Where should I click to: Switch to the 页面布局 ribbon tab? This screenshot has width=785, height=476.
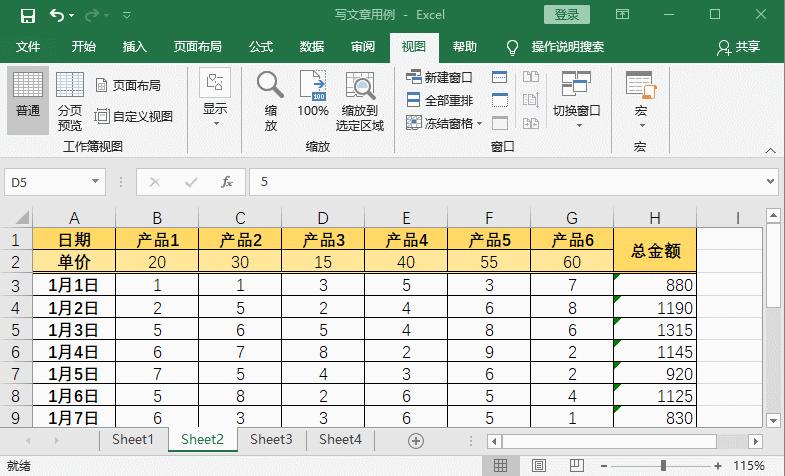click(x=198, y=47)
